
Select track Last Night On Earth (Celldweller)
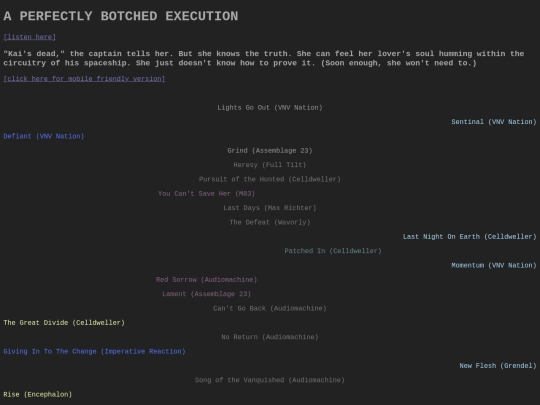(x=470, y=237)
